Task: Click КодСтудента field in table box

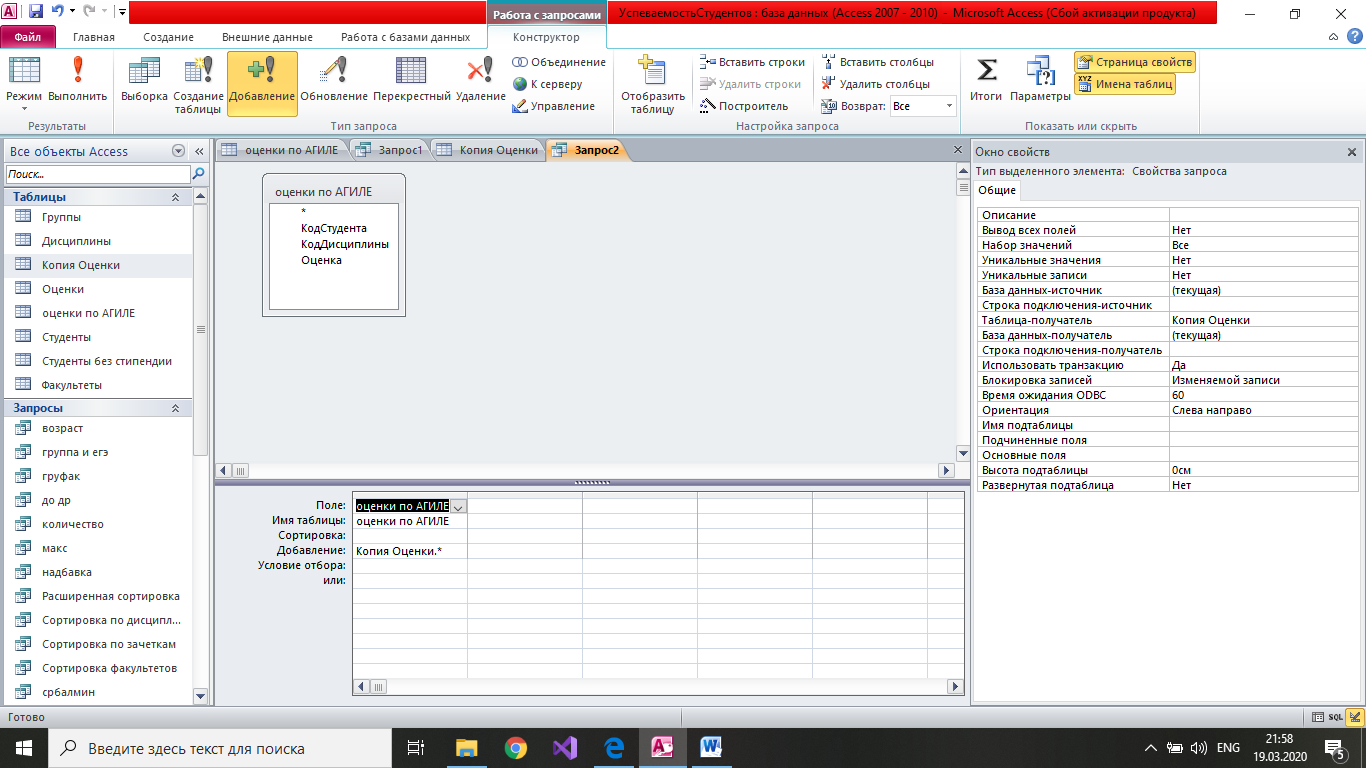Action: pyautogui.click(x=334, y=228)
